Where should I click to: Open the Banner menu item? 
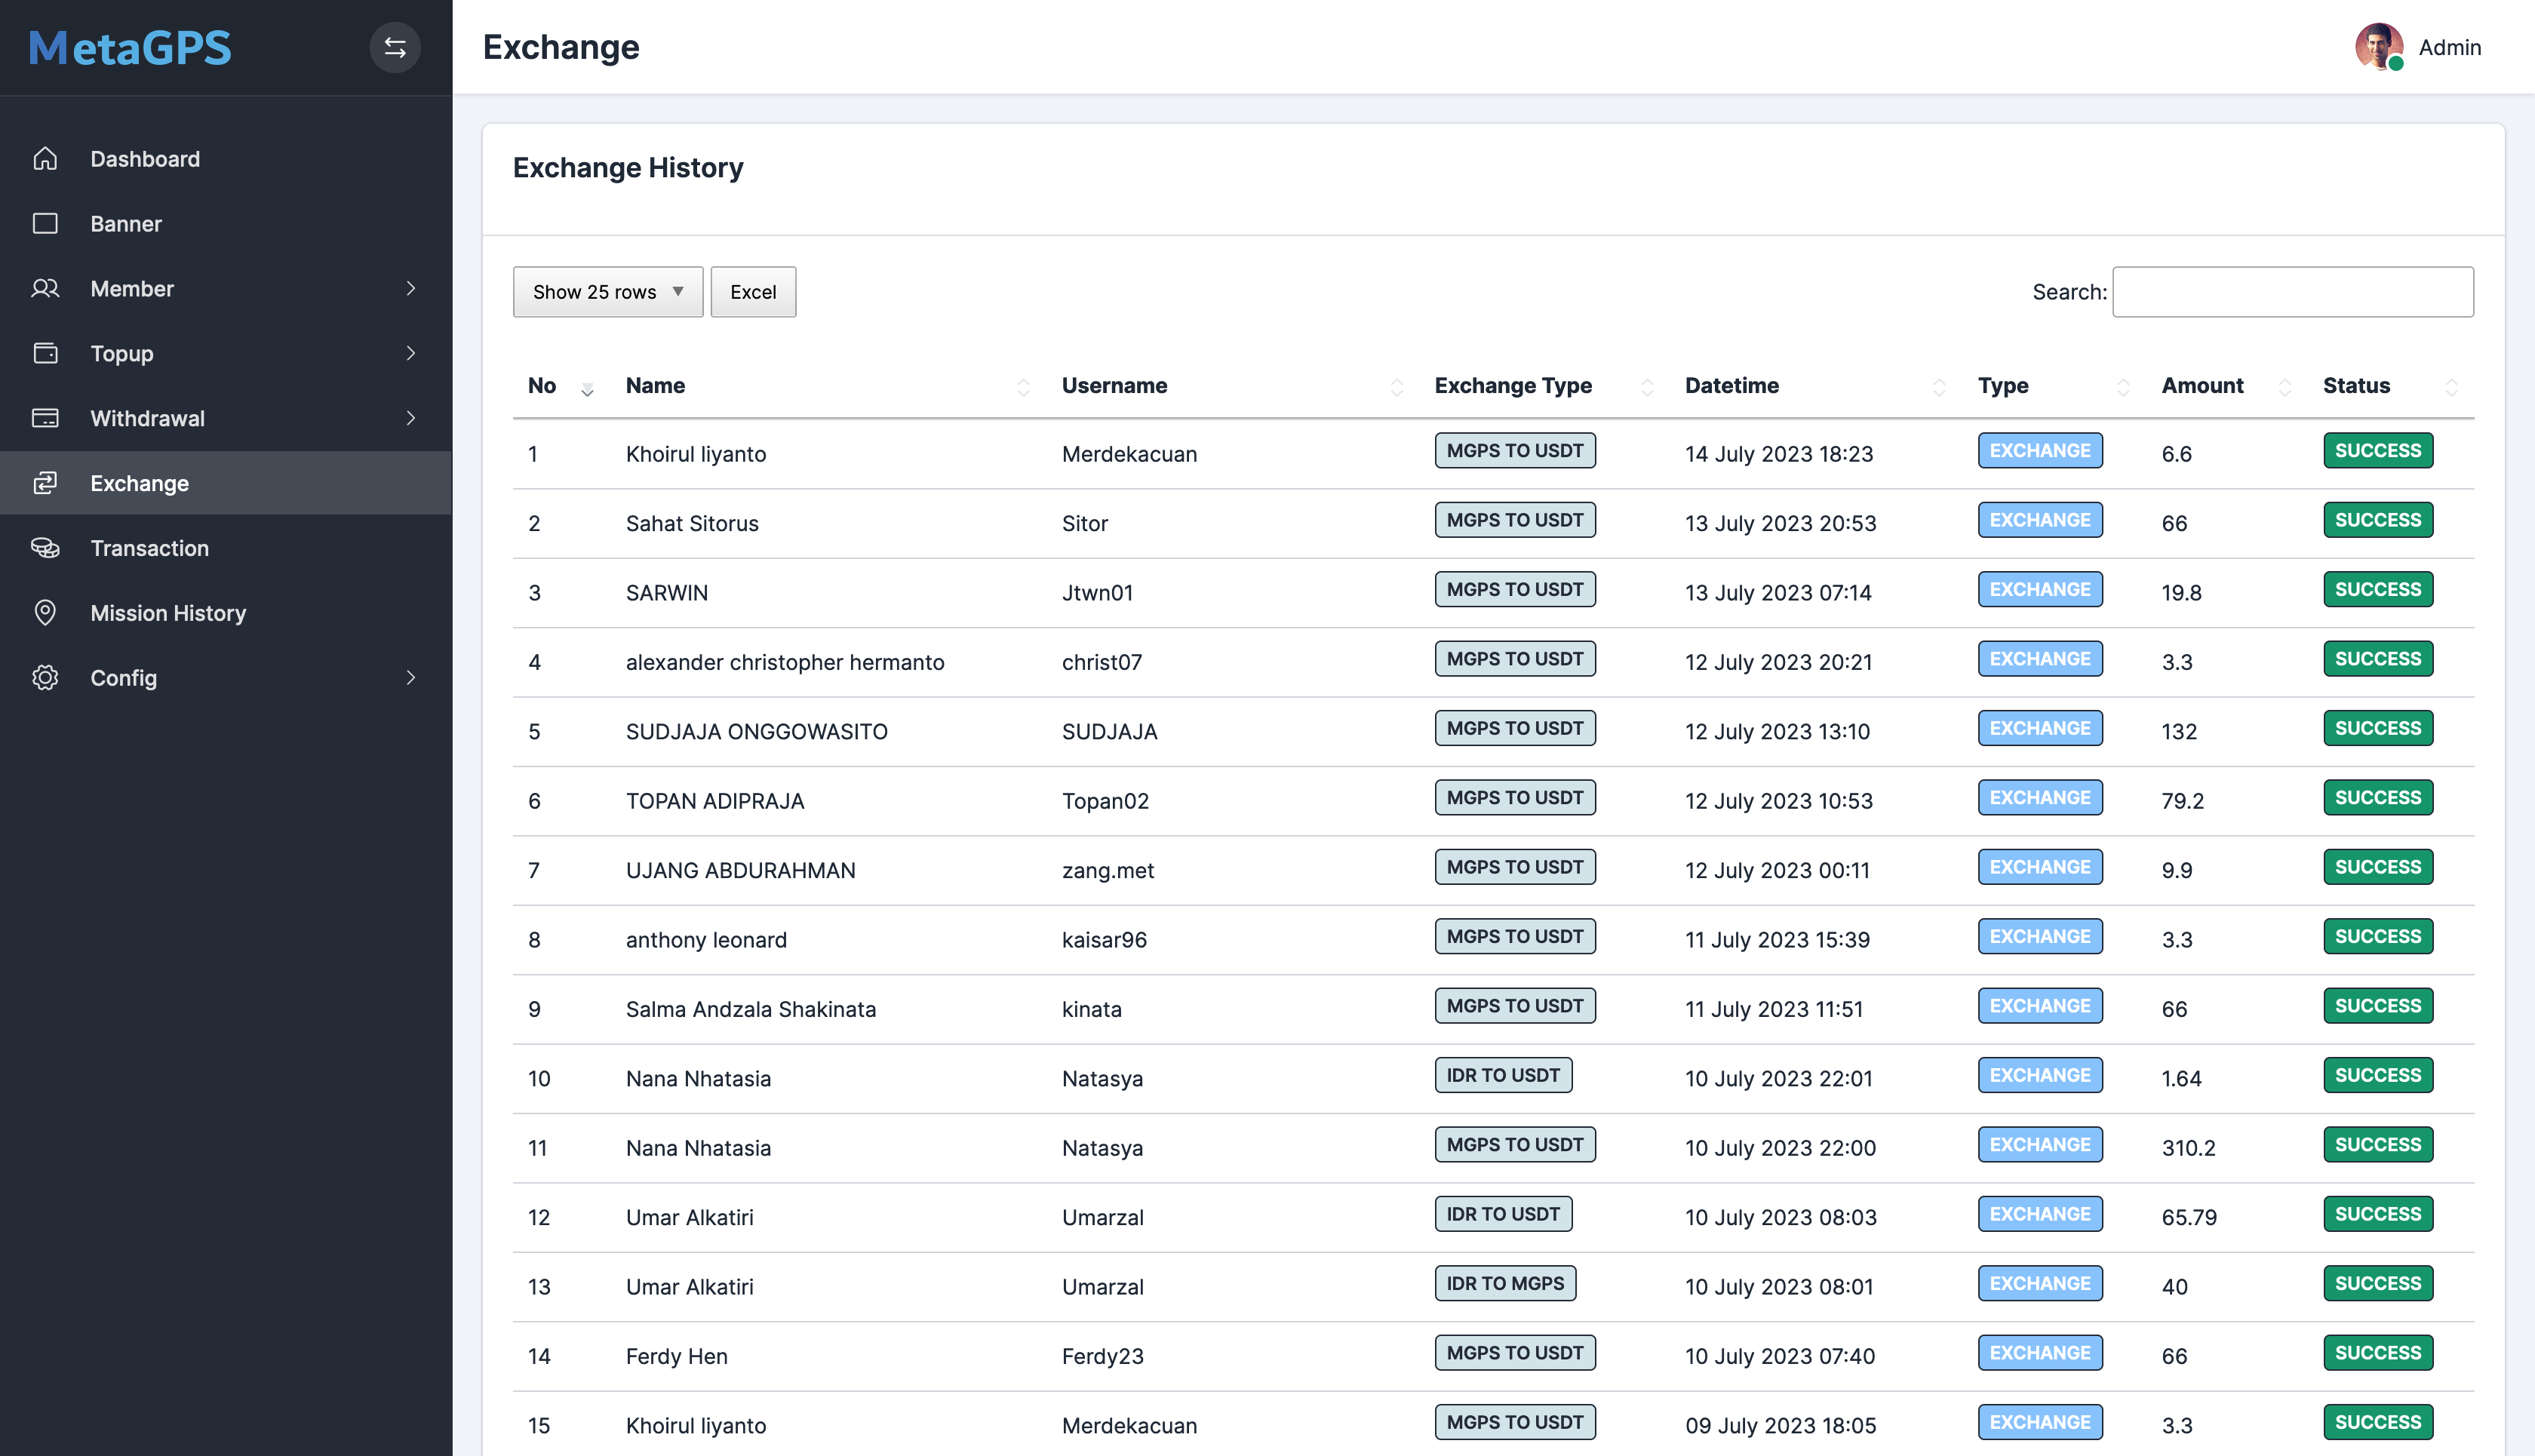tap(226, 223)
